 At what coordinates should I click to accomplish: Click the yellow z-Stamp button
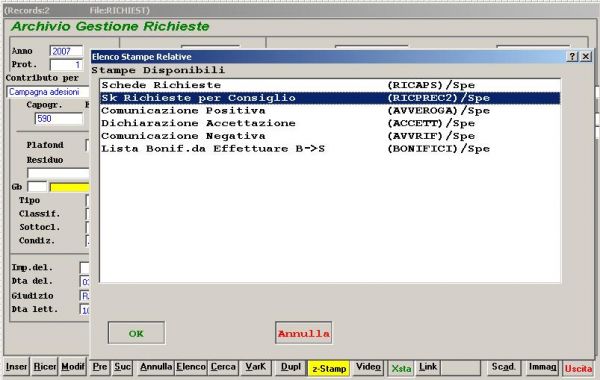tap(329, 369)
